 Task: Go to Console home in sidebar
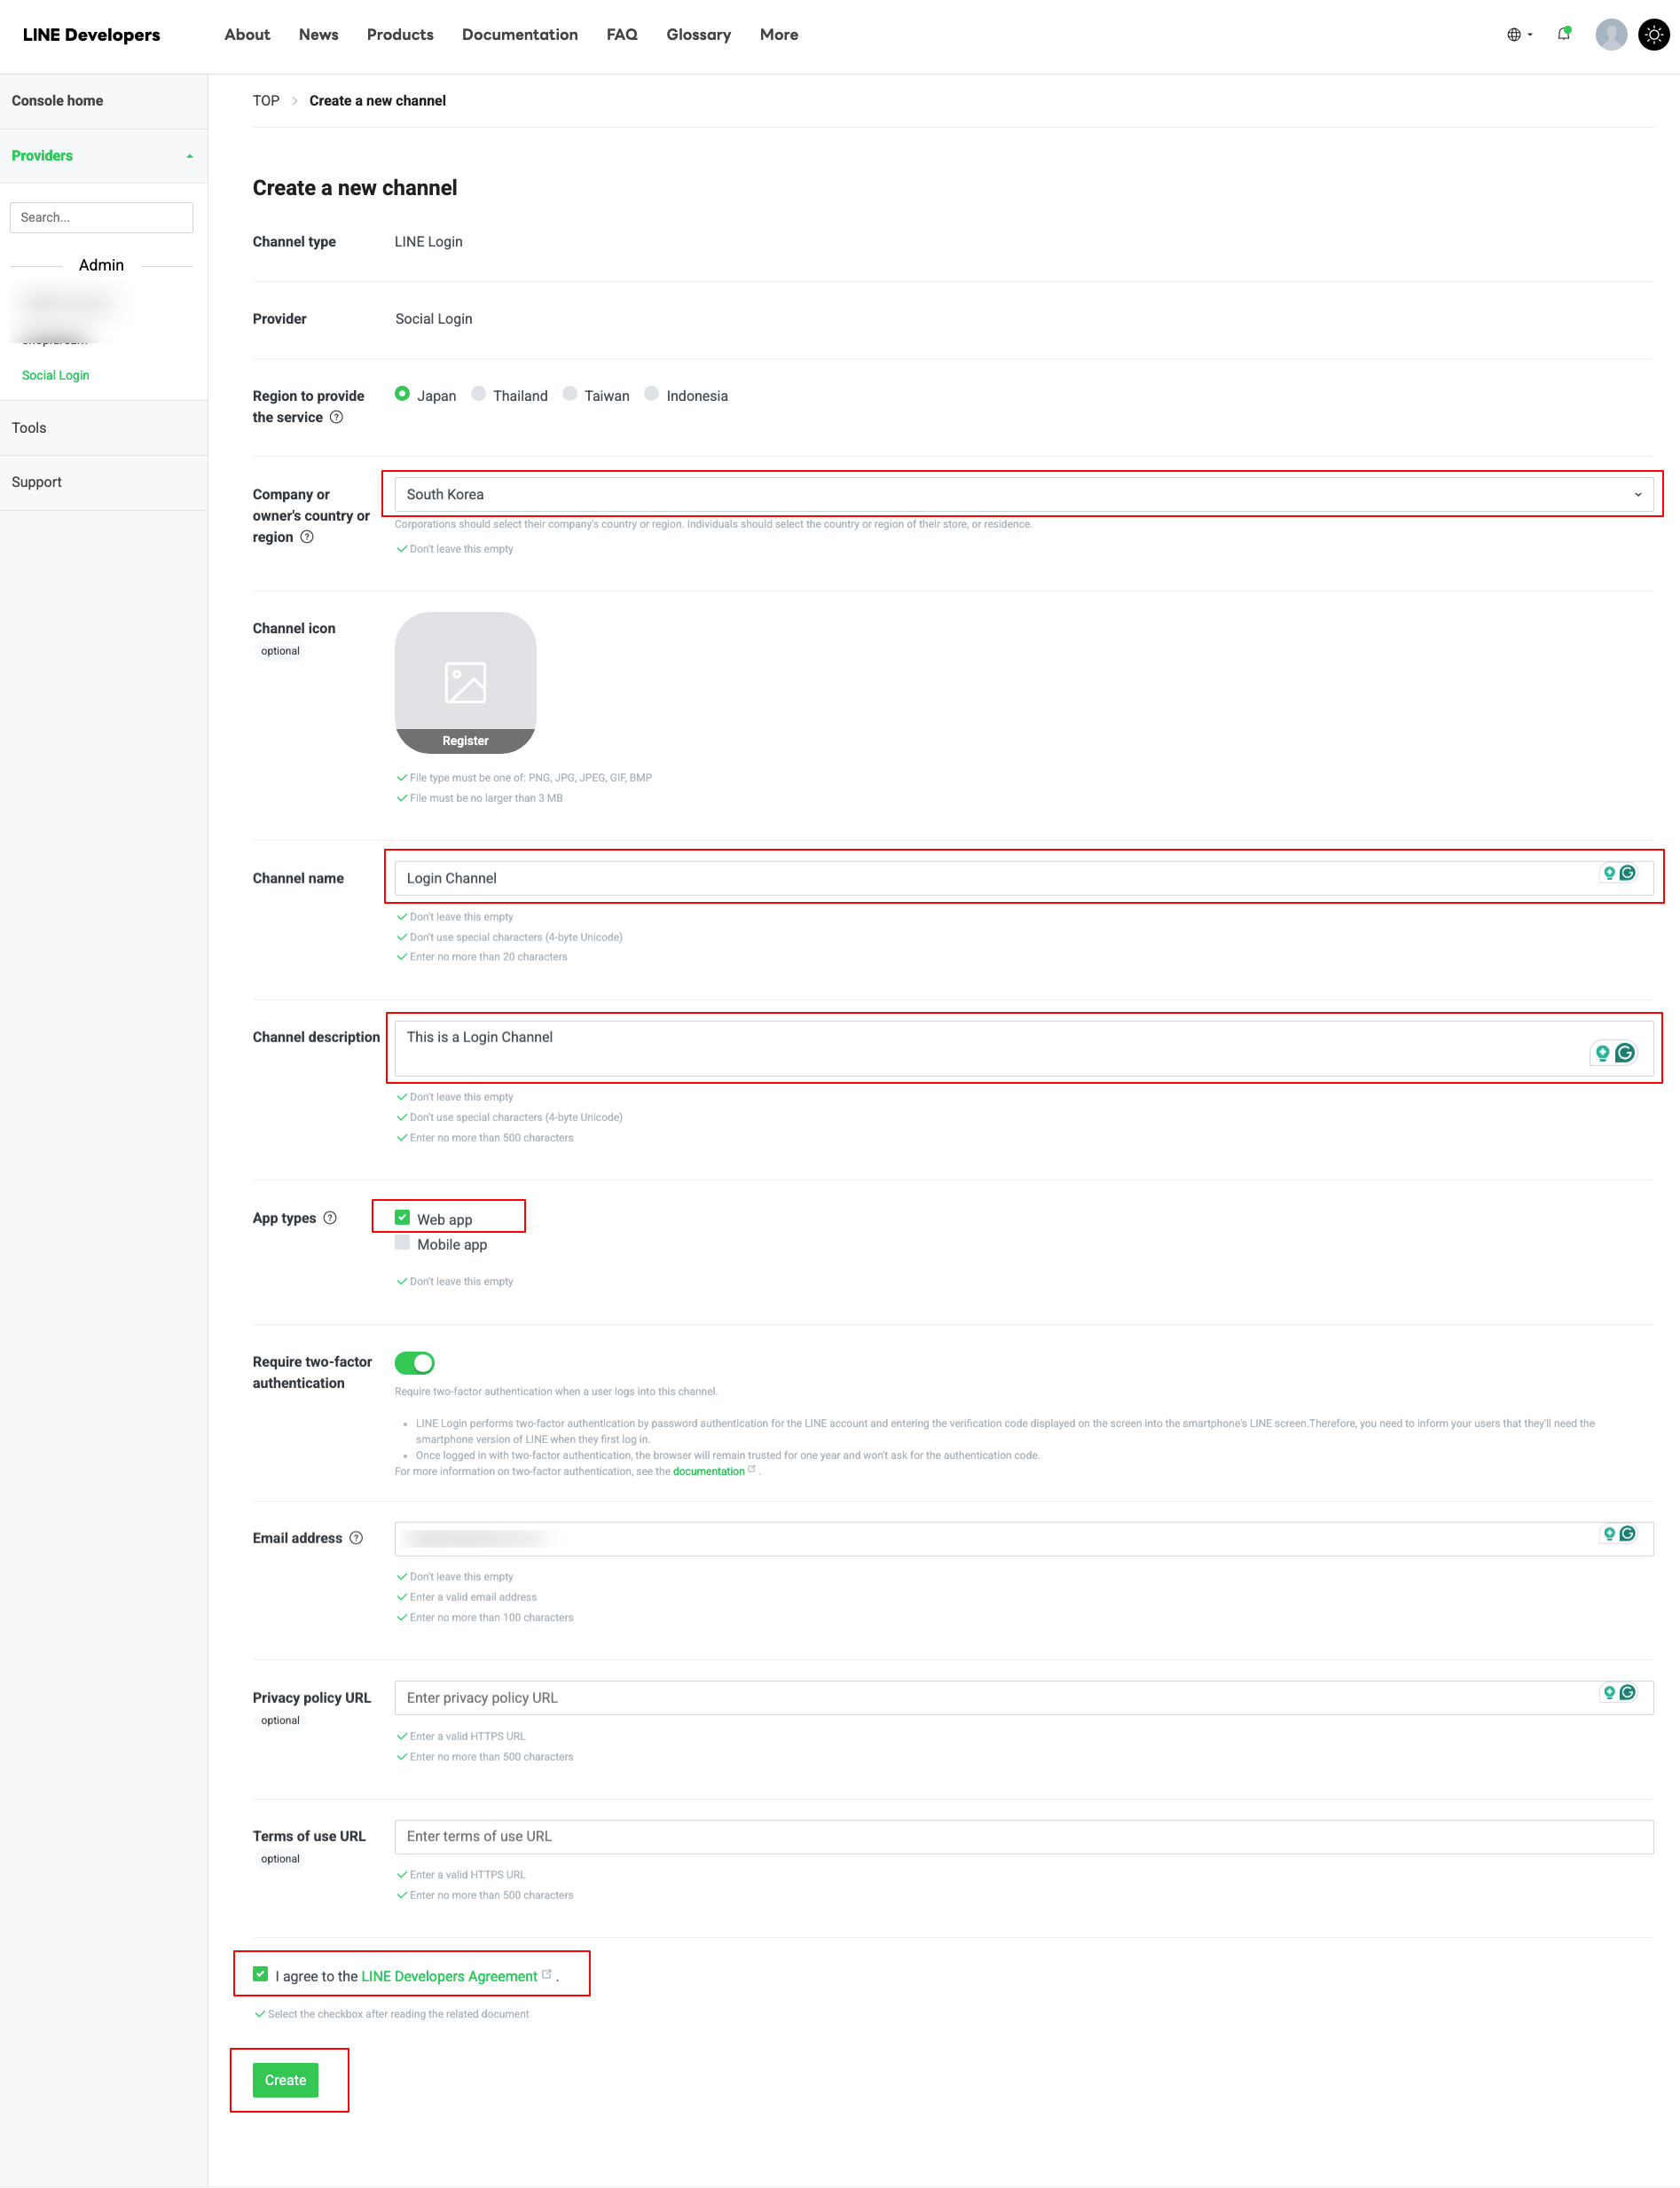(x=57, y=101)
